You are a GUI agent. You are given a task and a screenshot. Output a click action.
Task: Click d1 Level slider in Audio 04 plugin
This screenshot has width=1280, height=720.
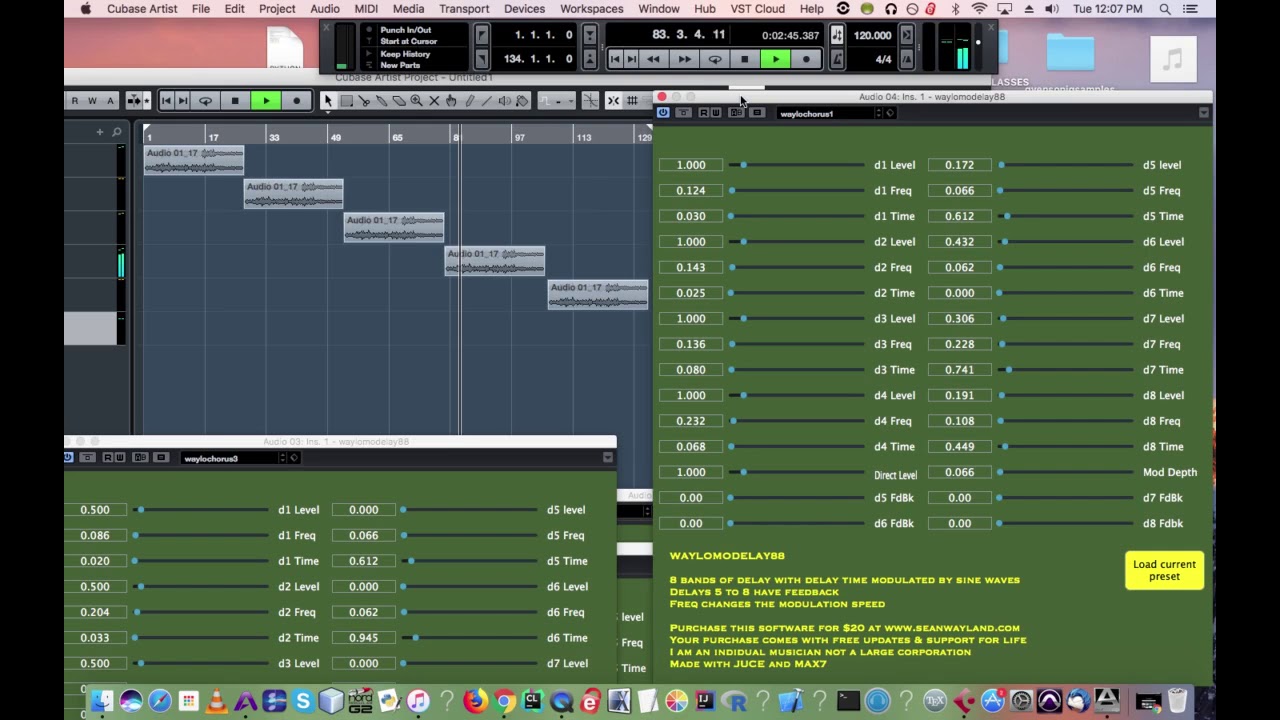click(x=797, y=165)
